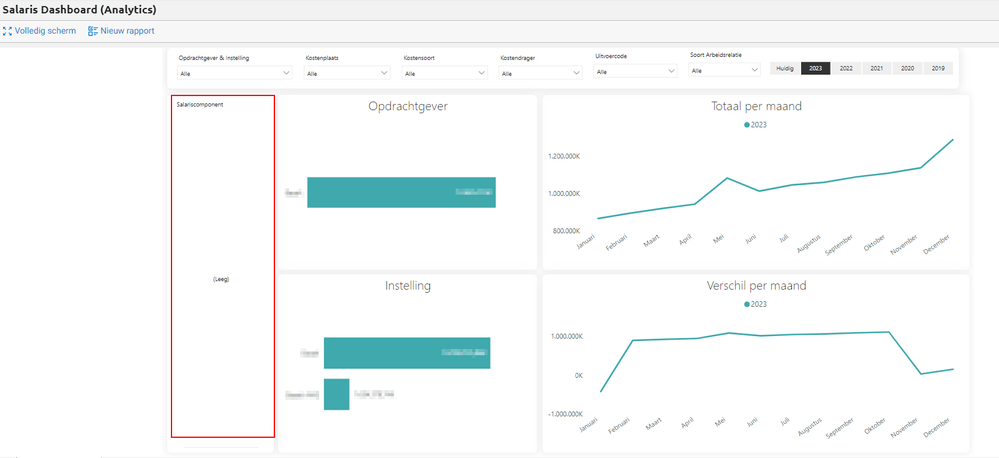Switch to year 2020
The width and height of the screenshot is (999, 458).
(907, 68)
